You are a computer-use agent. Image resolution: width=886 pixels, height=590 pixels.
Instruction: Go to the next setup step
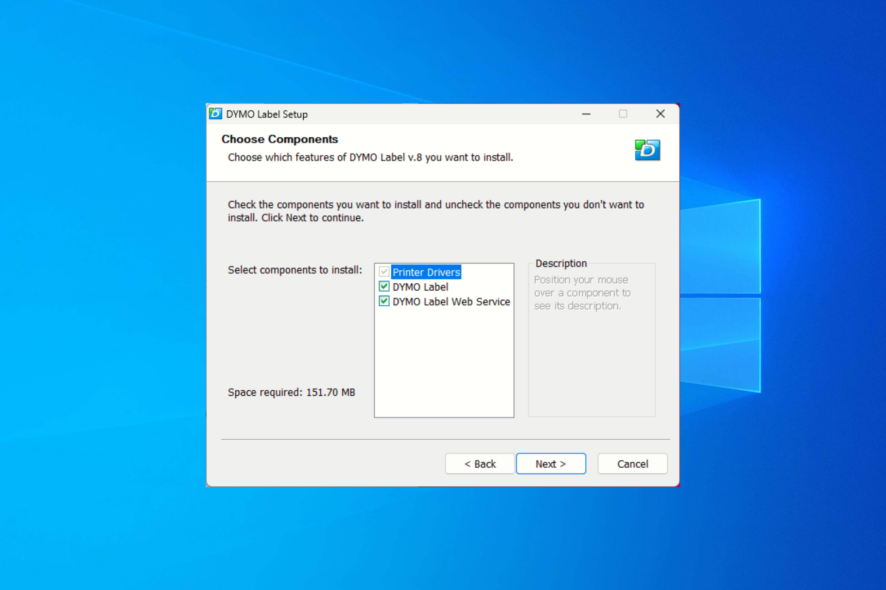click(x=551, y=464)
